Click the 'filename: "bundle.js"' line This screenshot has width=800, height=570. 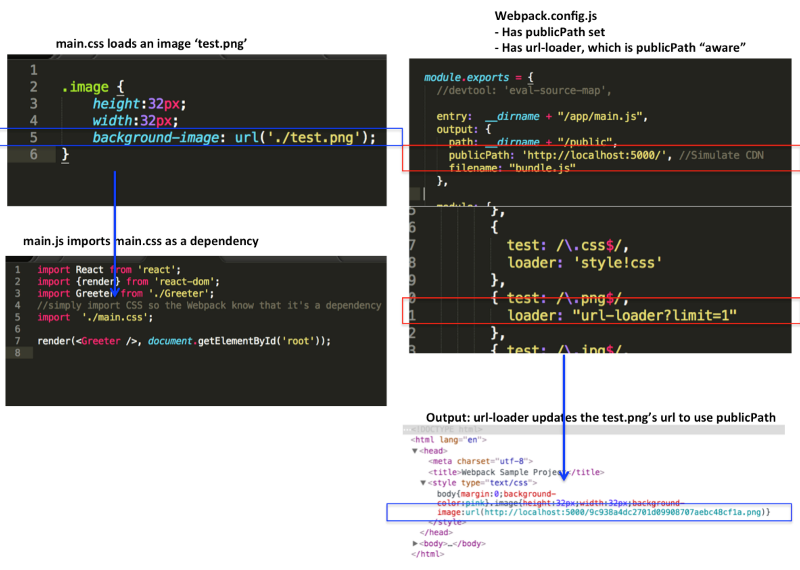(512, 168)
